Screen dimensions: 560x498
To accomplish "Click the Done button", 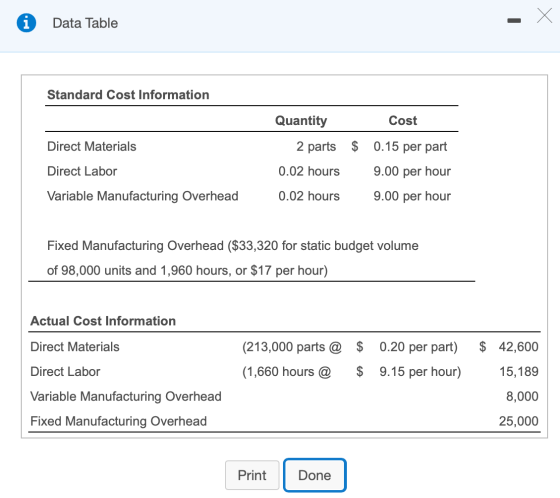I will coord(315,475).
